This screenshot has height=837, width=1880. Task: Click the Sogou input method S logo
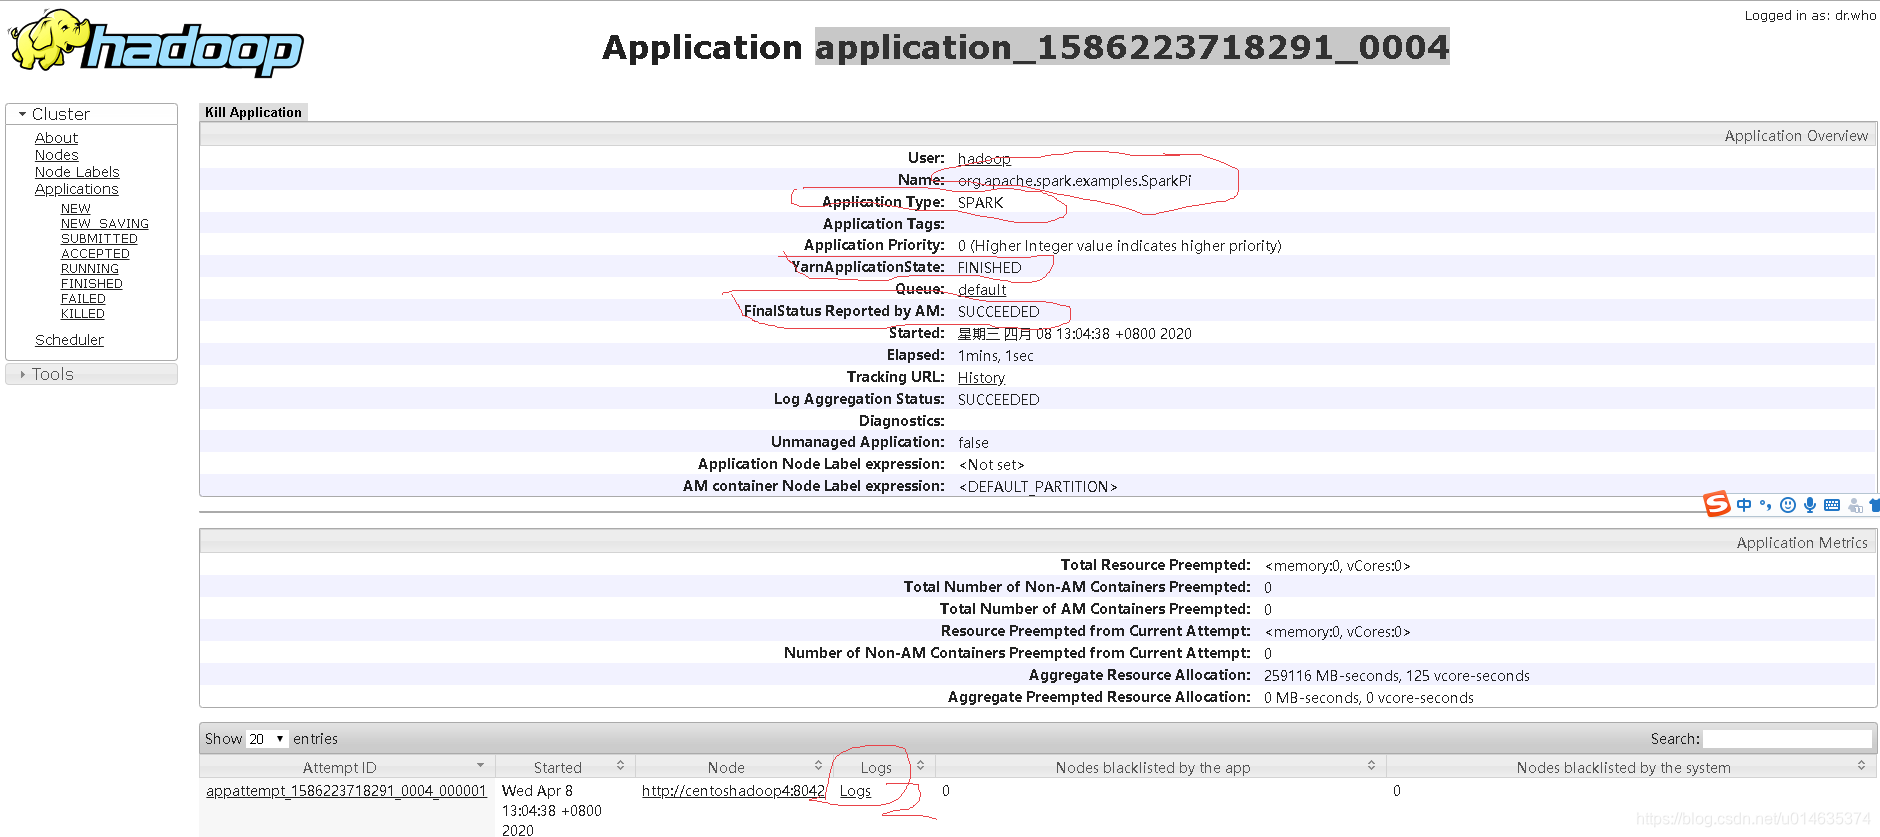[x=1717, y=504]
